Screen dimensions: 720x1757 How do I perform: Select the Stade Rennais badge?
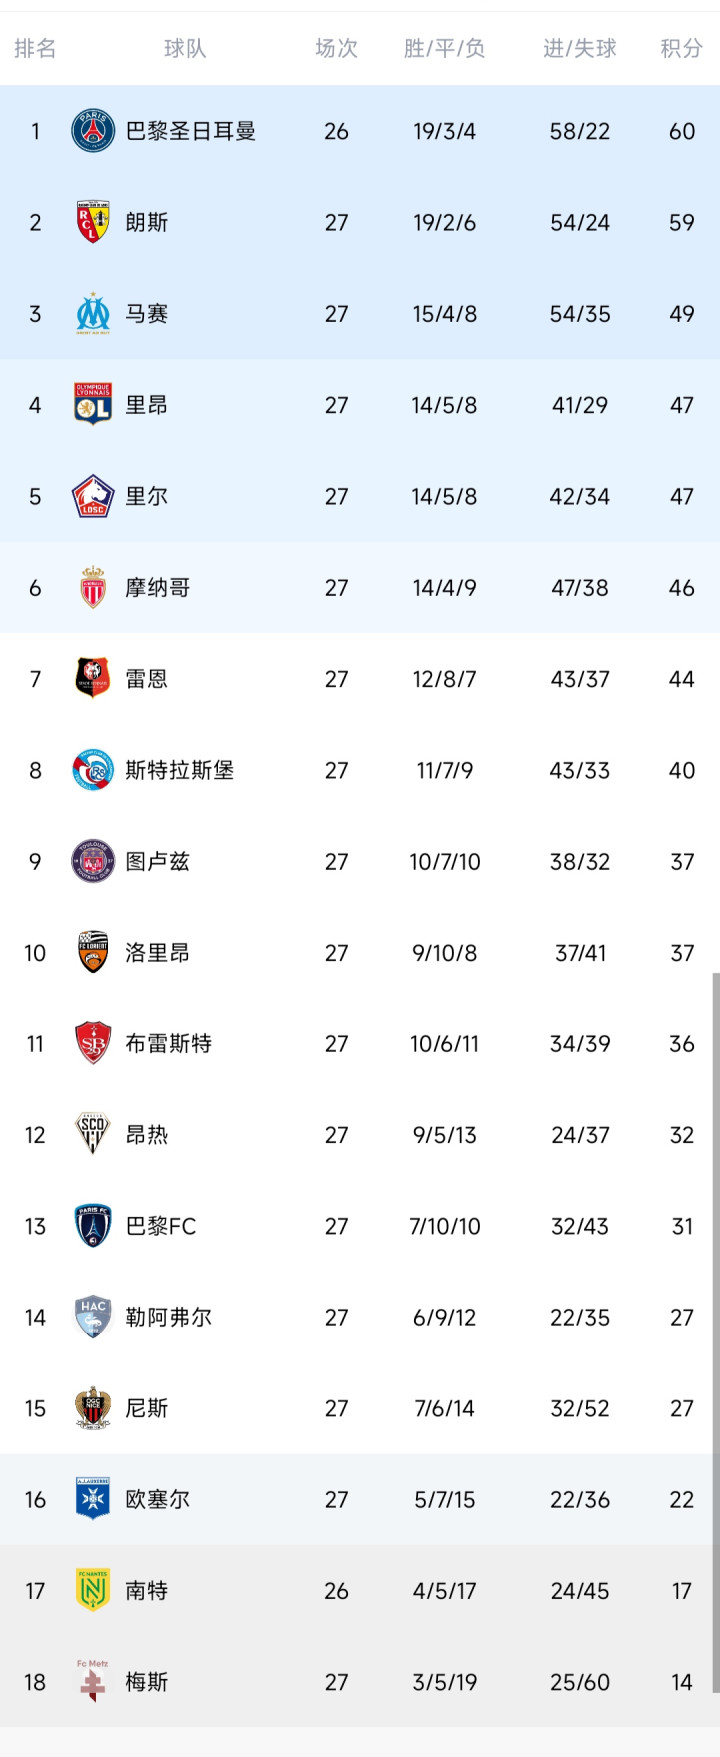[x=93, y=679]
